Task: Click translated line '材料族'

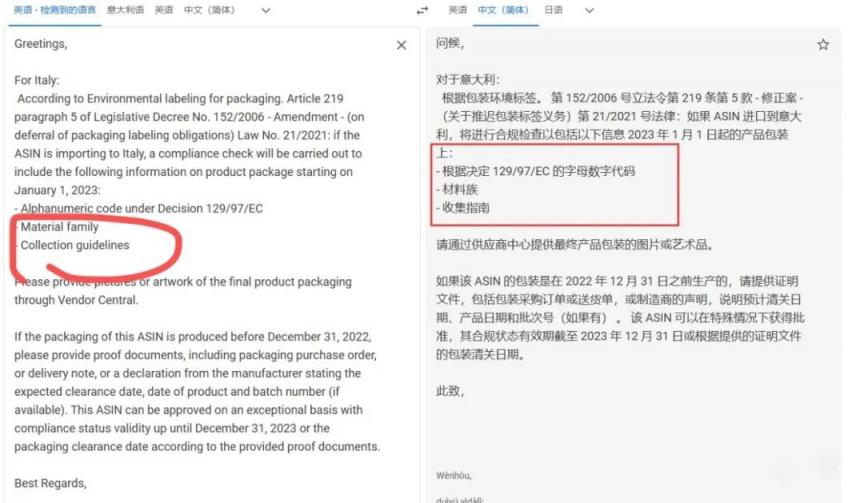Action: point(457,190)
